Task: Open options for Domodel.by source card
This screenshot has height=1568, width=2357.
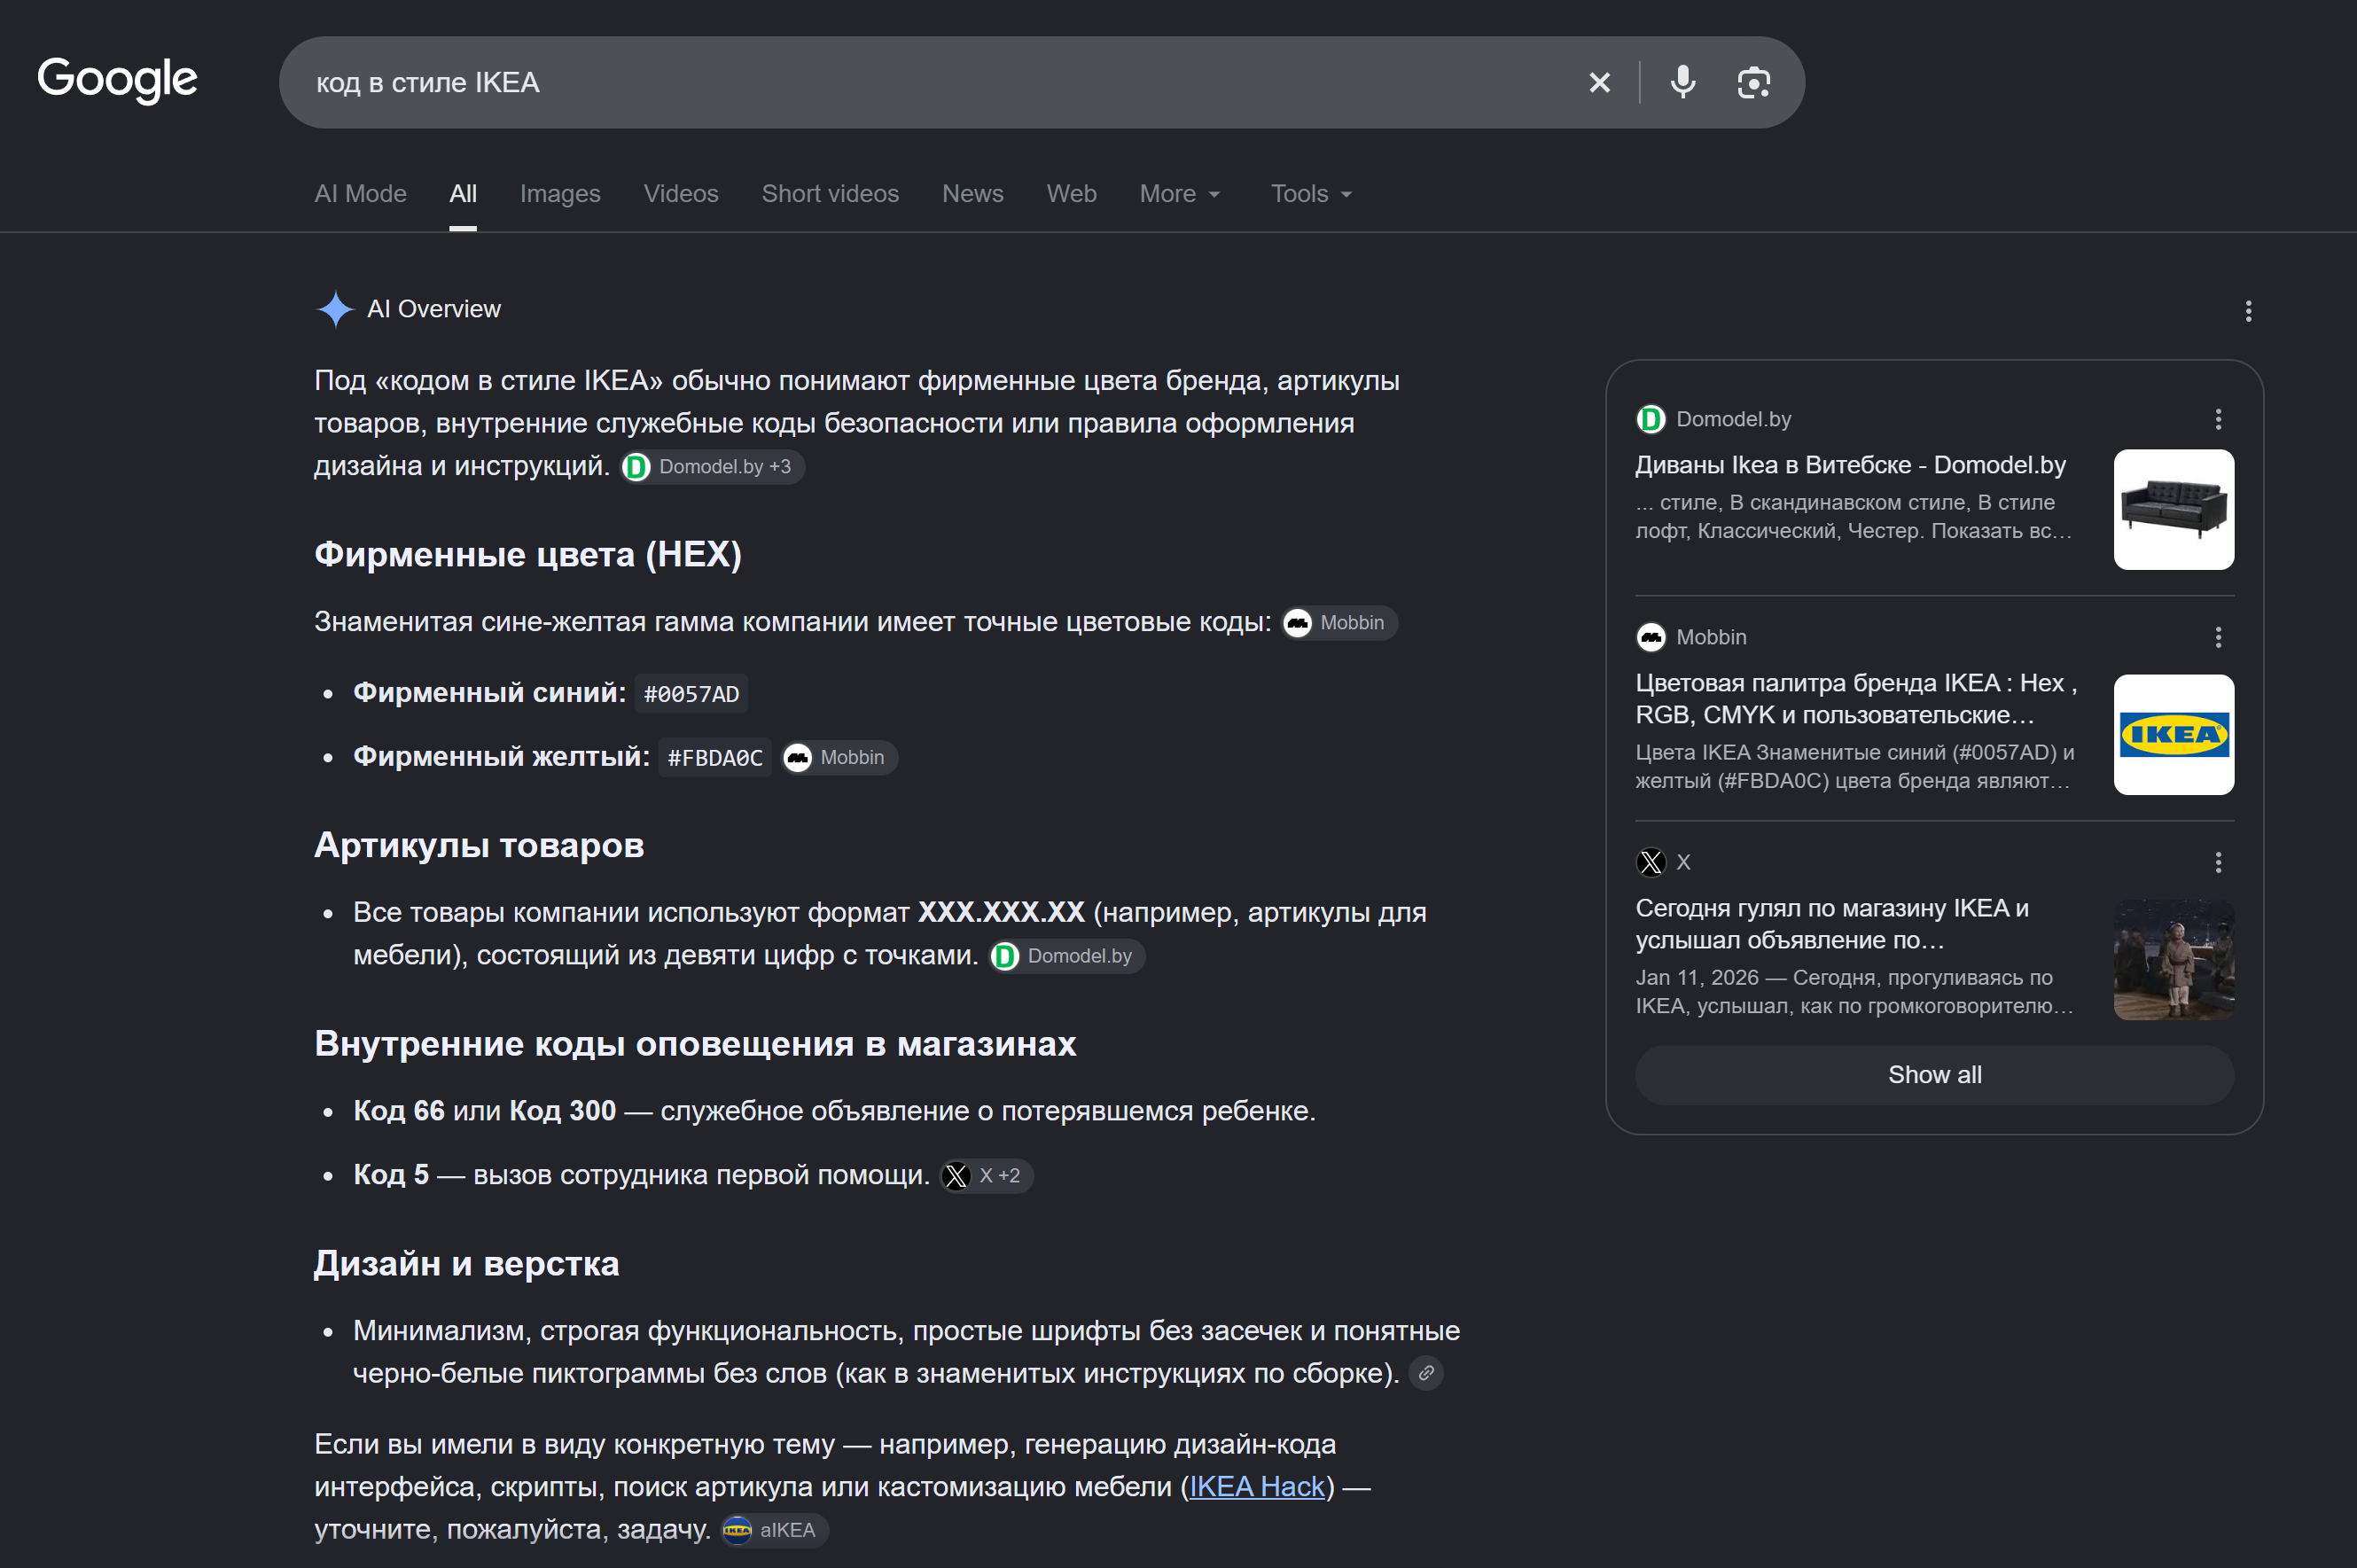Action: click(x=2218, y=420)
